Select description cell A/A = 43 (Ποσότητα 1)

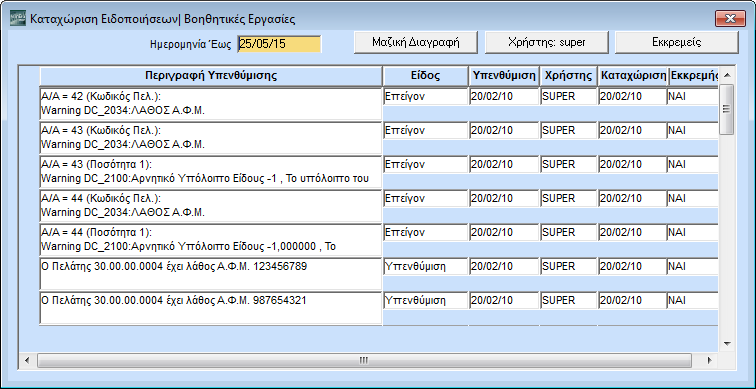click(x=211, y=172)
